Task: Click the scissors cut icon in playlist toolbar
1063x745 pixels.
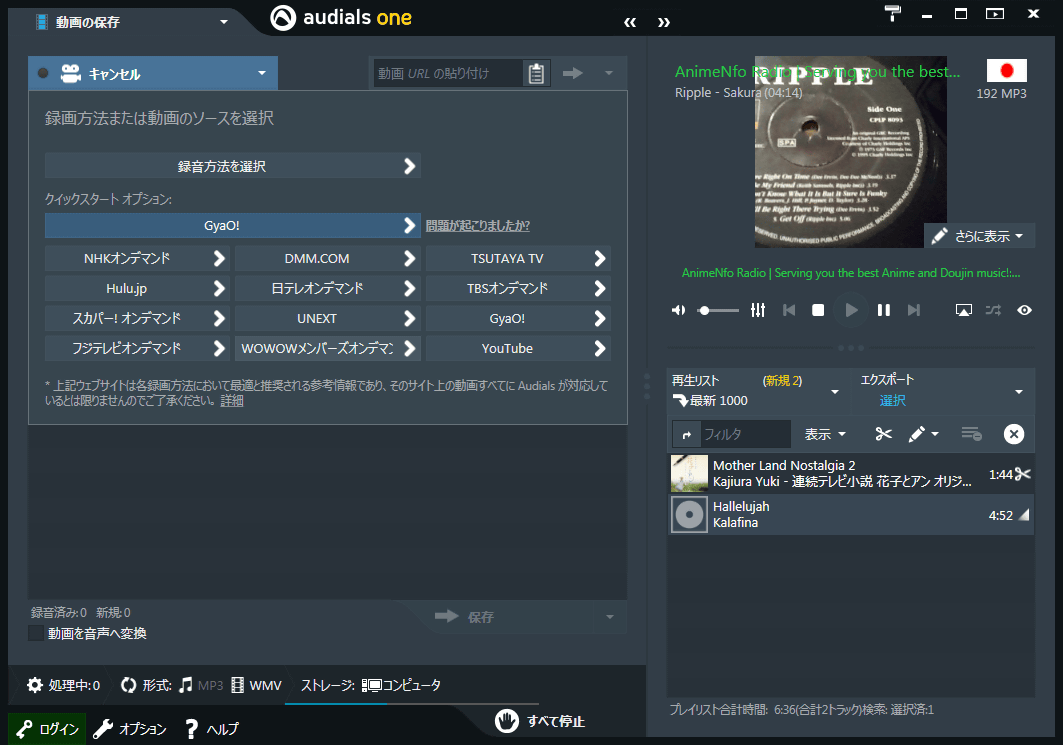Action: [x=883, y=434]
